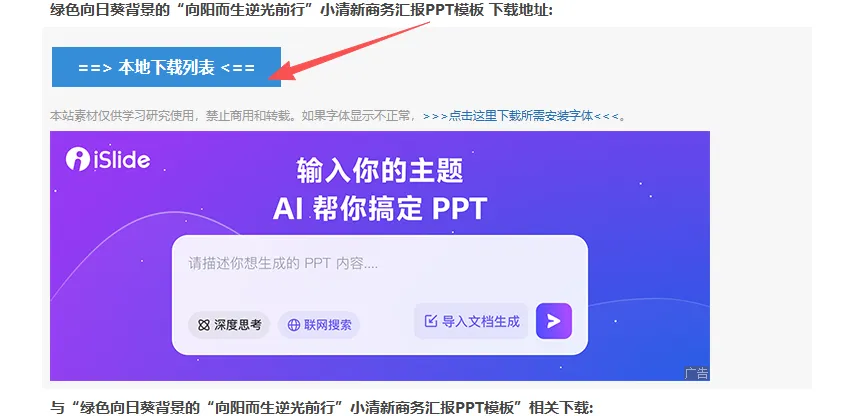Viewport: 863px width, 416px height.
Task: Click the purple send arrow icon
Action: click(554, 321)
